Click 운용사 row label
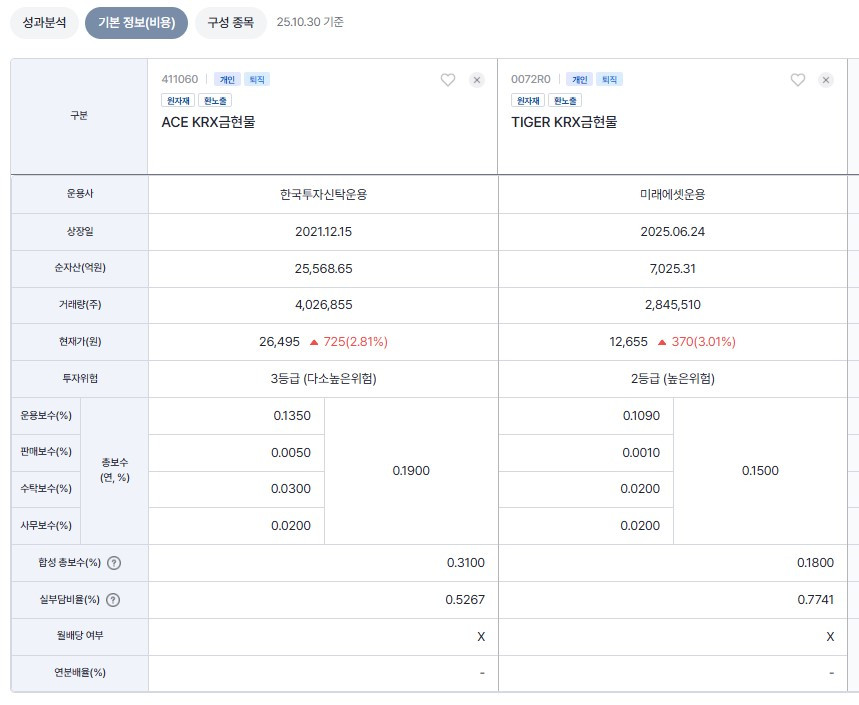This screenshot has height=705, width=859. point(80,194)
